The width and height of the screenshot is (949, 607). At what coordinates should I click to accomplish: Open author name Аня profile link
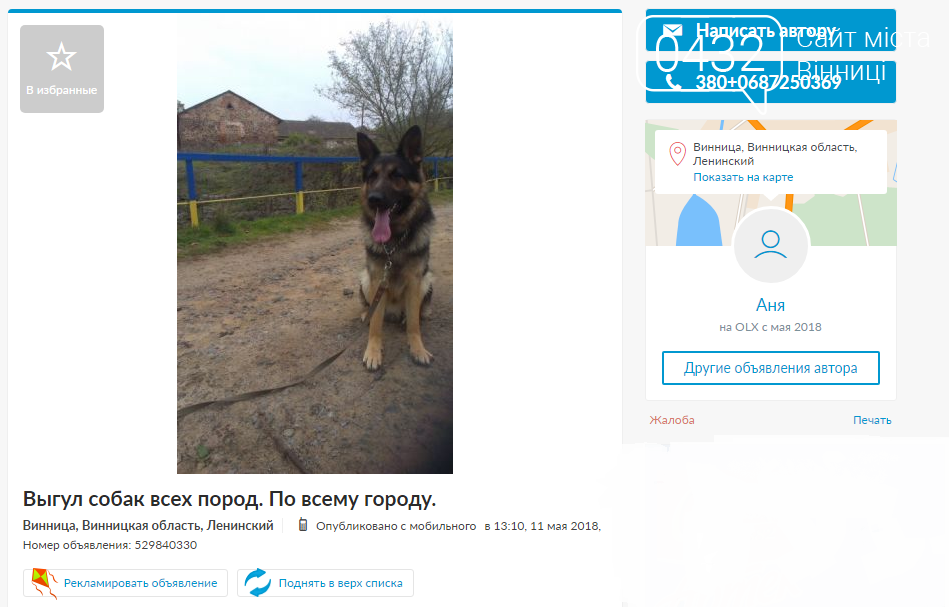(x=770, y=305)
